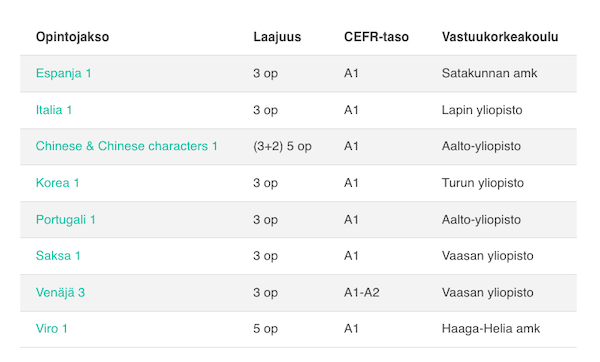This screenshot has height=362, width=600.
Task: Click the Opintojakso column header
Action: click(x=72, y=37)
